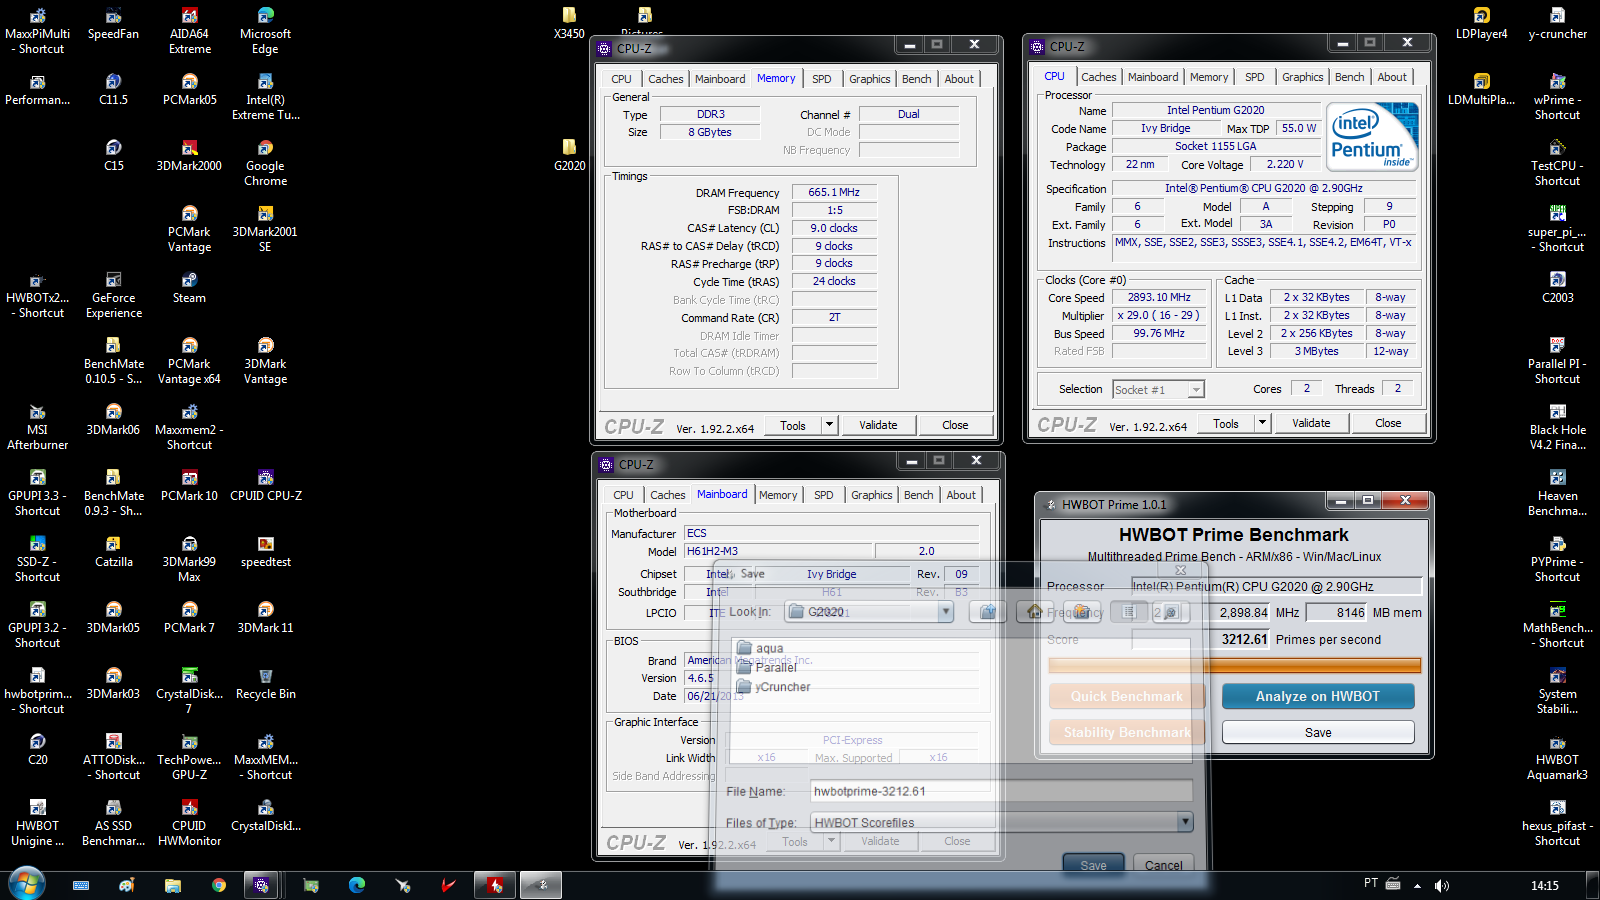
Task: Select the Parallel folder in Save dialog
Action: pos(767,667)
